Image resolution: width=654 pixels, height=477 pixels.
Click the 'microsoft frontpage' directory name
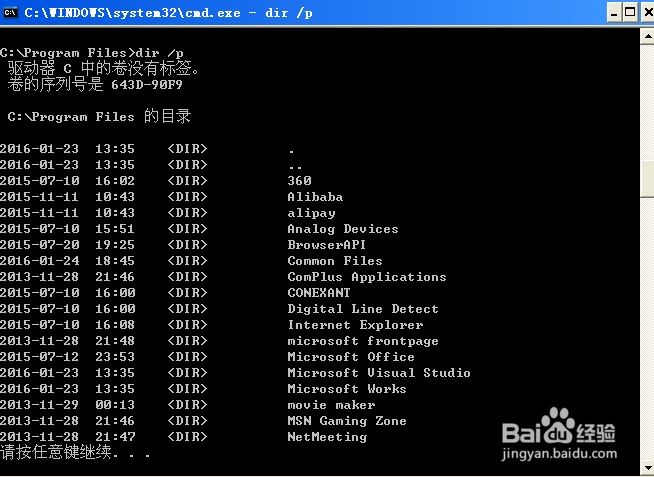point(363,341)
